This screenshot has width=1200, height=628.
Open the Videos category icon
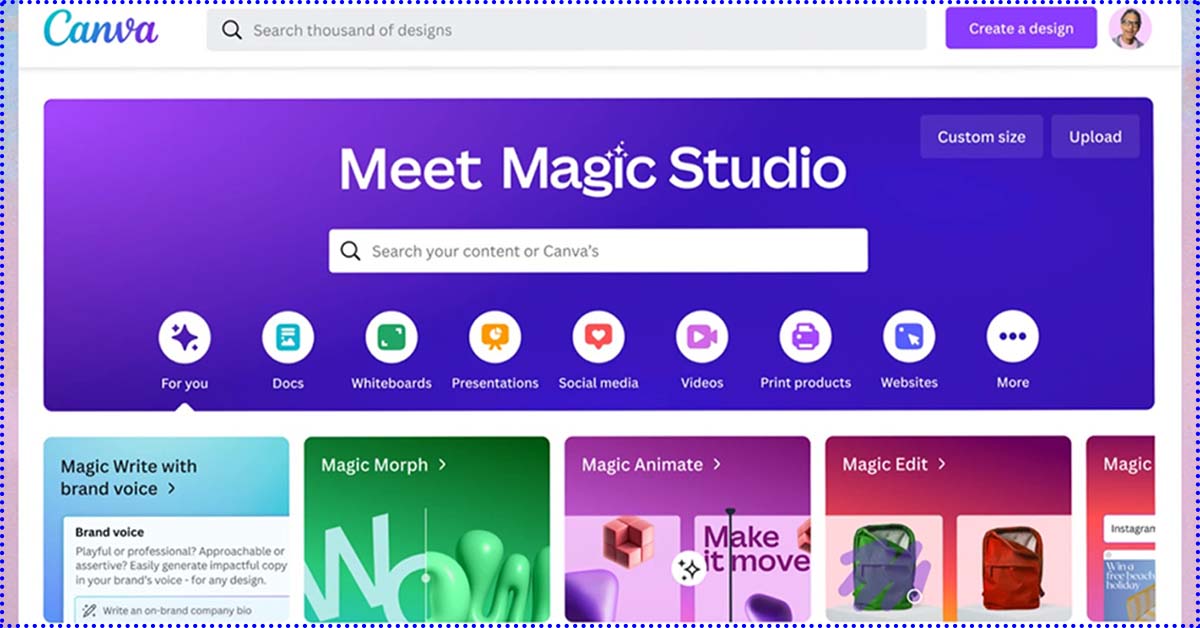click(x=702, y=337)
